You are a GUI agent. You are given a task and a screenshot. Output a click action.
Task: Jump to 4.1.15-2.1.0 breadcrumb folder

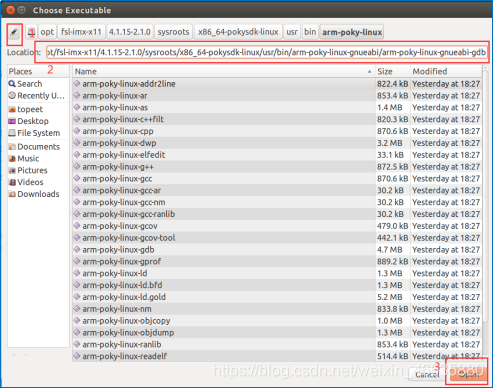pyautogui.click(x=130, y=32)
